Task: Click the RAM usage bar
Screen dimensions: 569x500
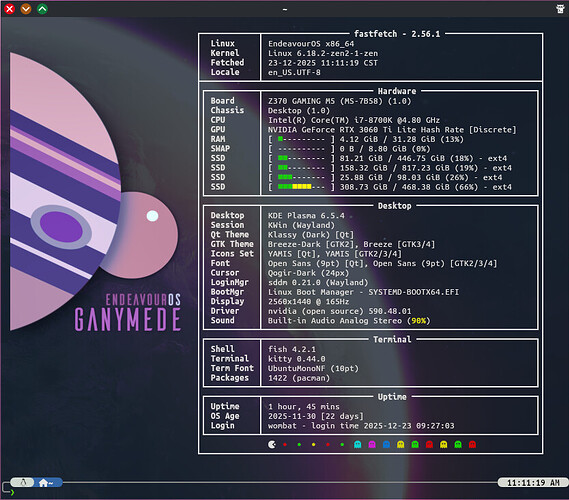Action: (x=301, y=139)
